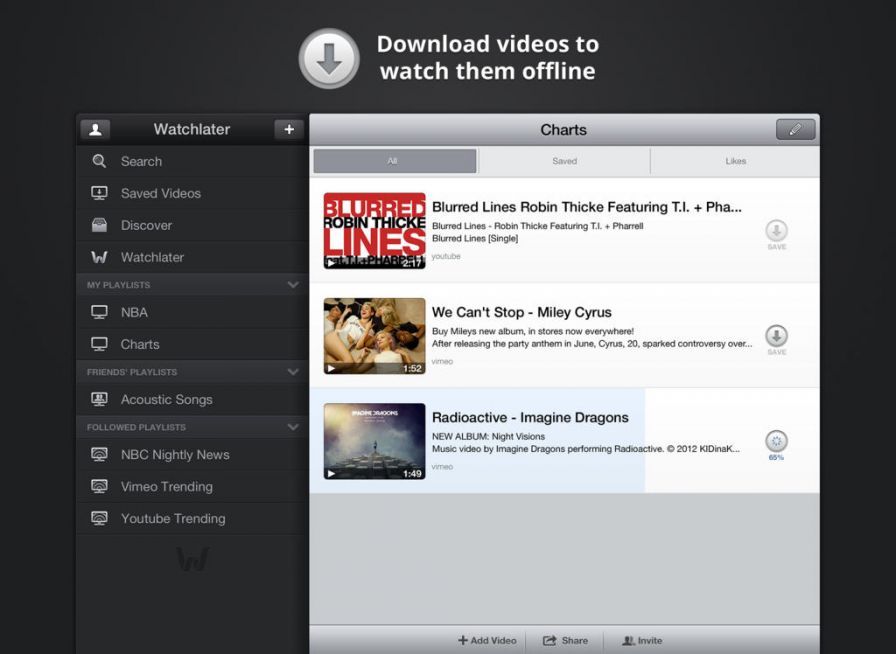The height and width of the screenshot is (654, 896).
Task: Open the user profile icon
Action: (x=95, y=129)
